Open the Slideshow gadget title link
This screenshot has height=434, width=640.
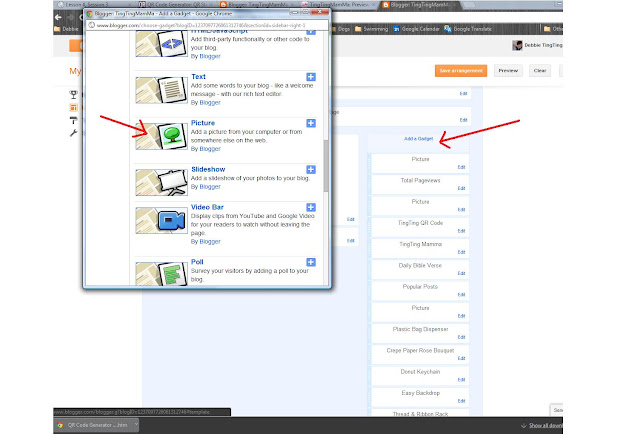coord(208,169)
